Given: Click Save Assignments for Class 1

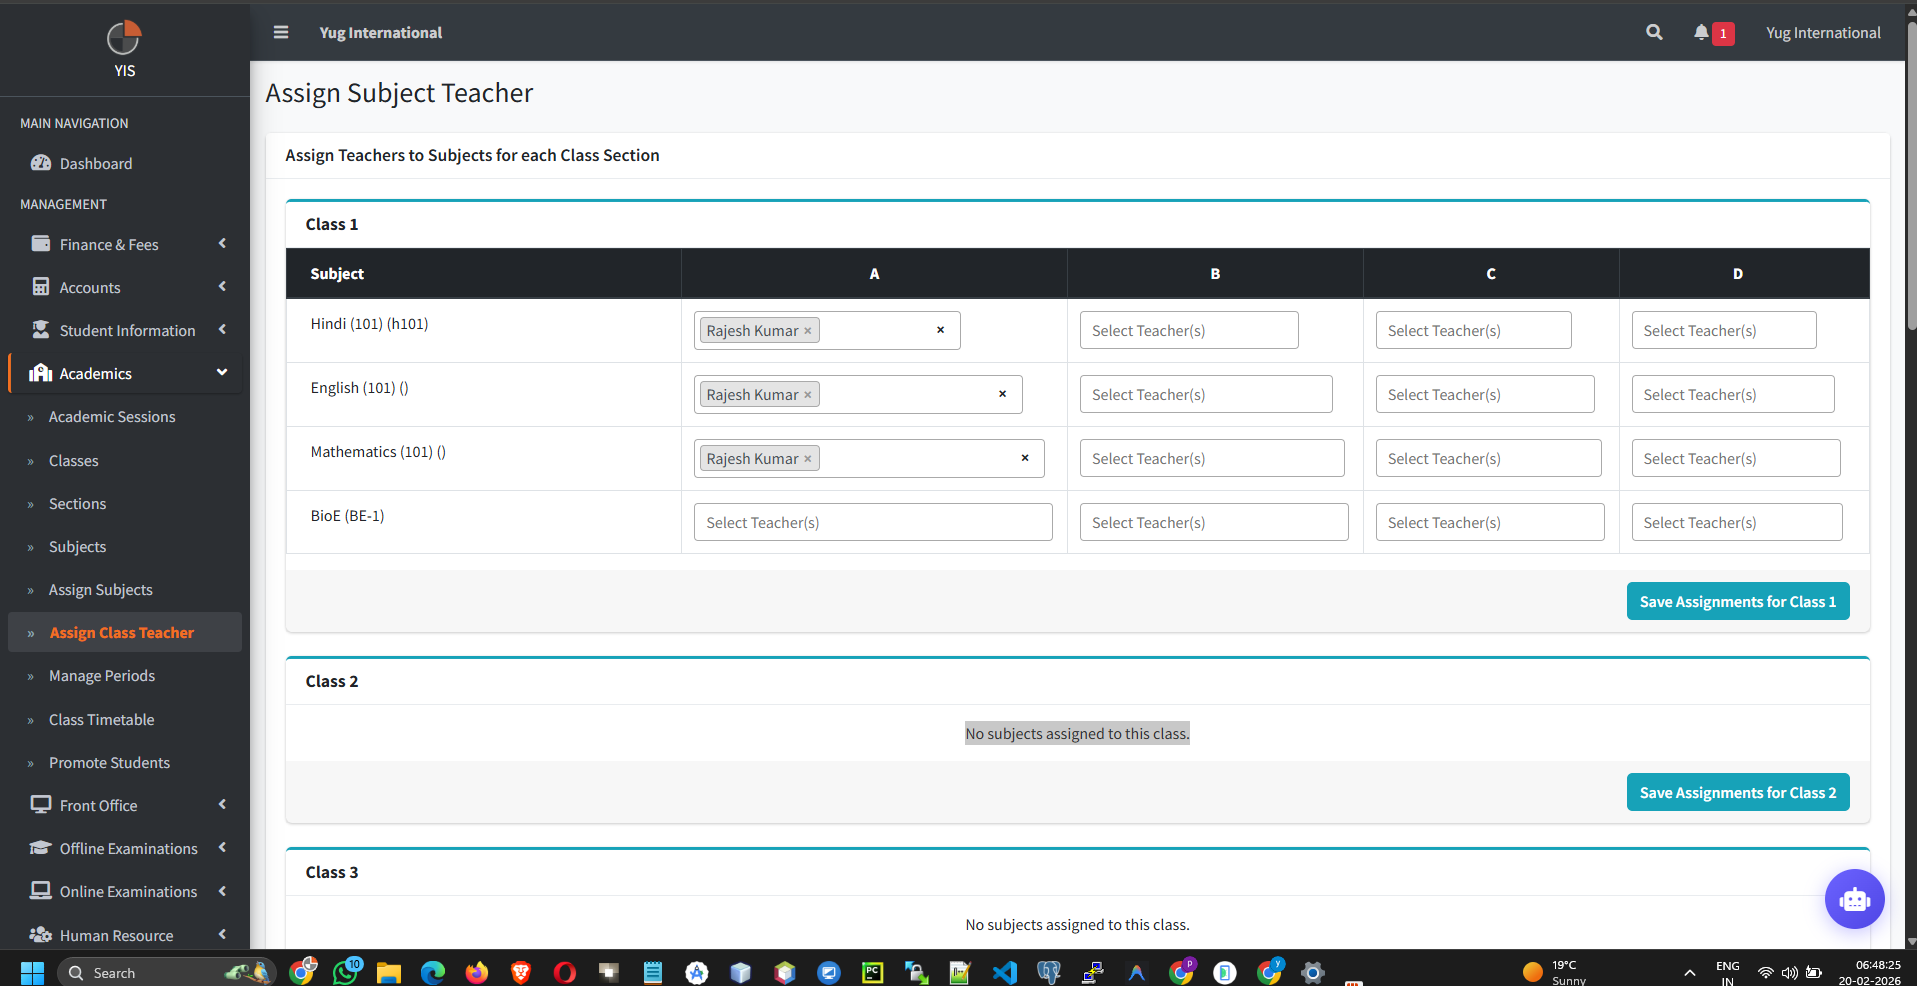Looking at the screenshot, I should point(1737,601).
